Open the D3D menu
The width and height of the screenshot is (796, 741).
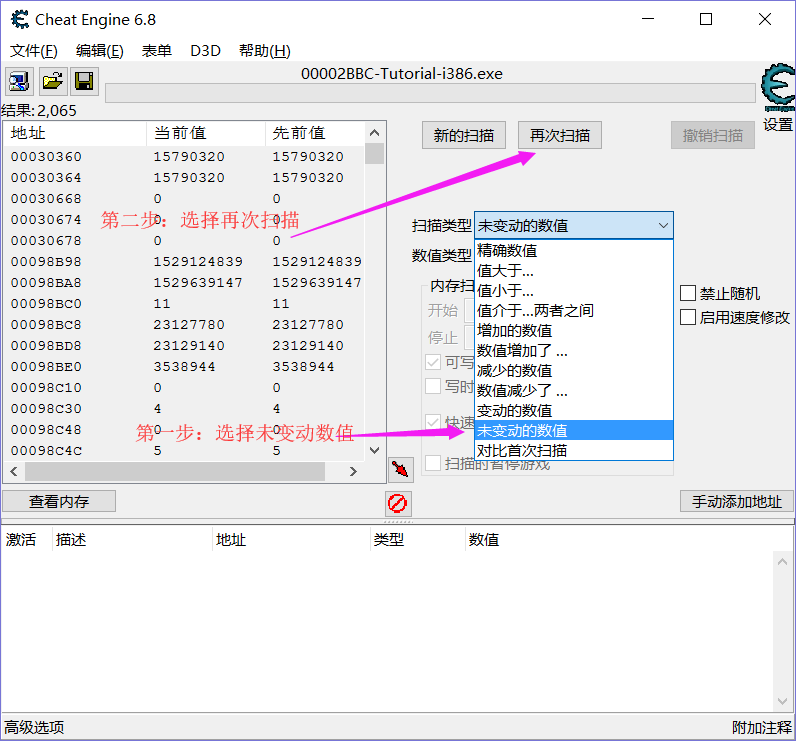point(205,51)
